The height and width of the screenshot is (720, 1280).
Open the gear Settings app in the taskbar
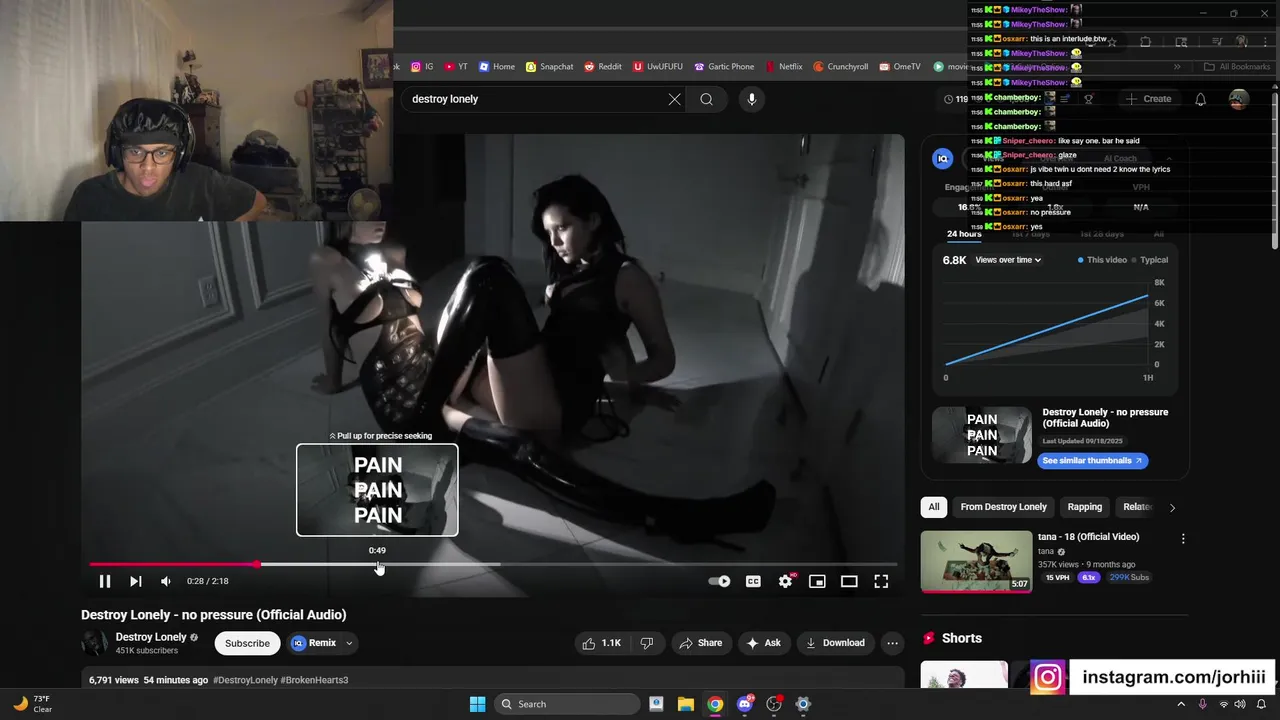point(802,704)
